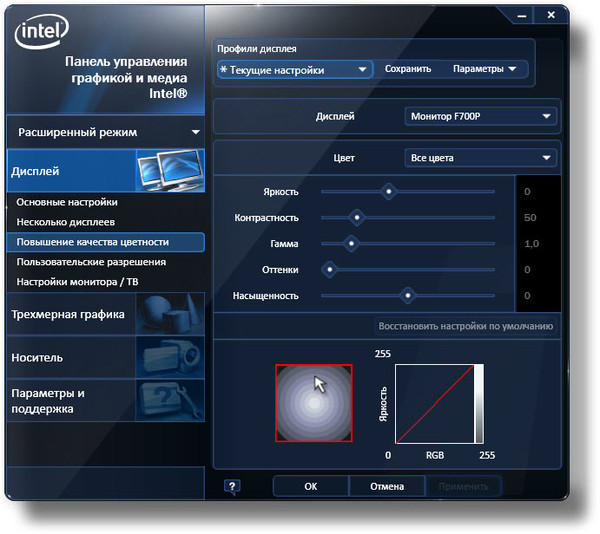Close the Intel control panel window
600x534 pixels.
pos(551,15)
